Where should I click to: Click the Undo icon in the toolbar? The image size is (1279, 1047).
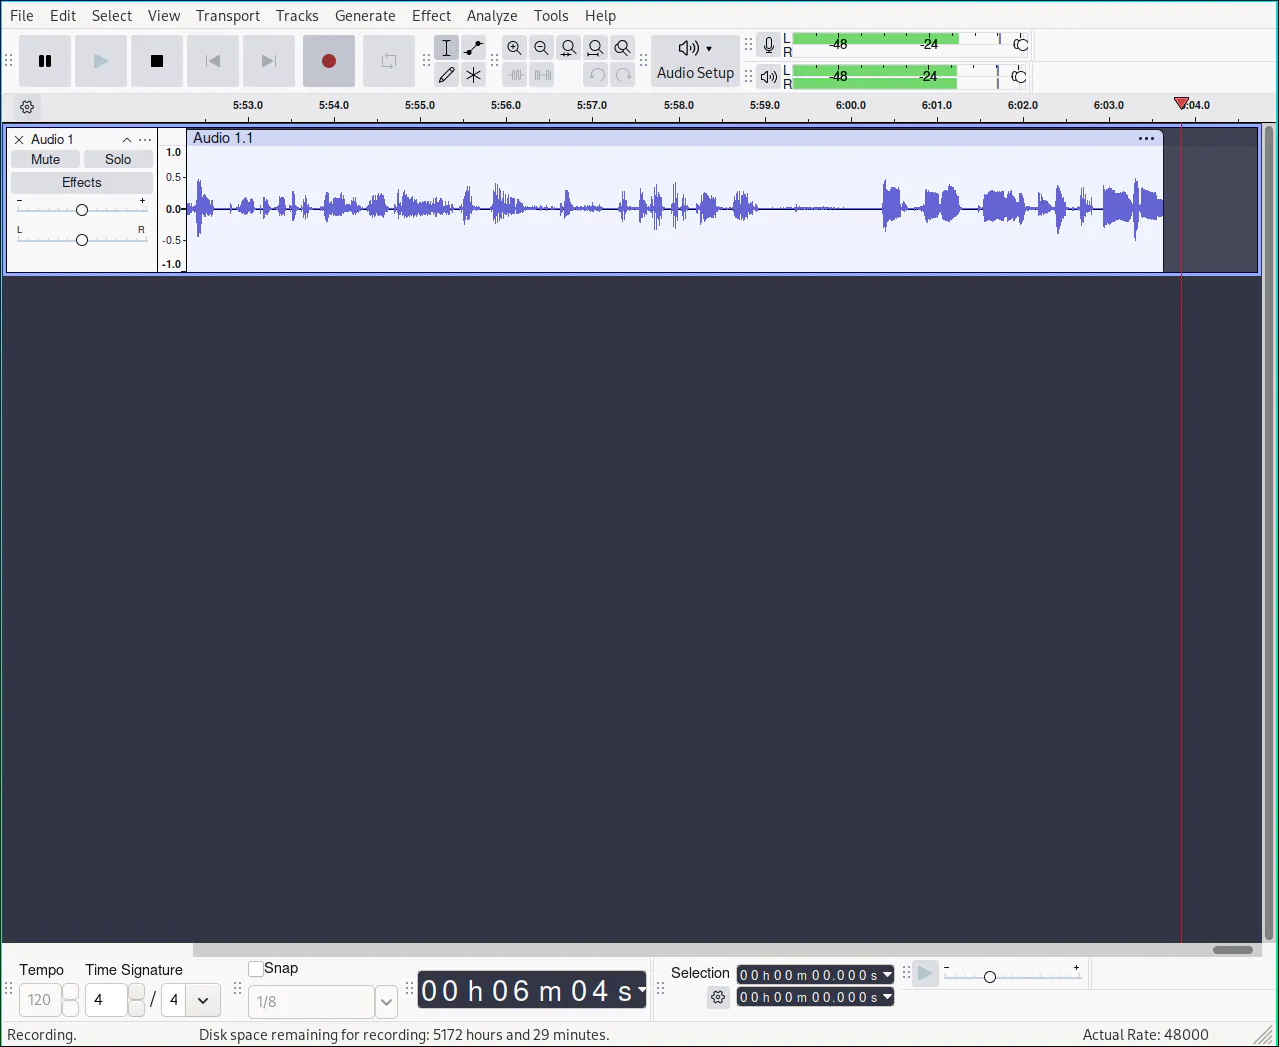click(x=596, y=73)
